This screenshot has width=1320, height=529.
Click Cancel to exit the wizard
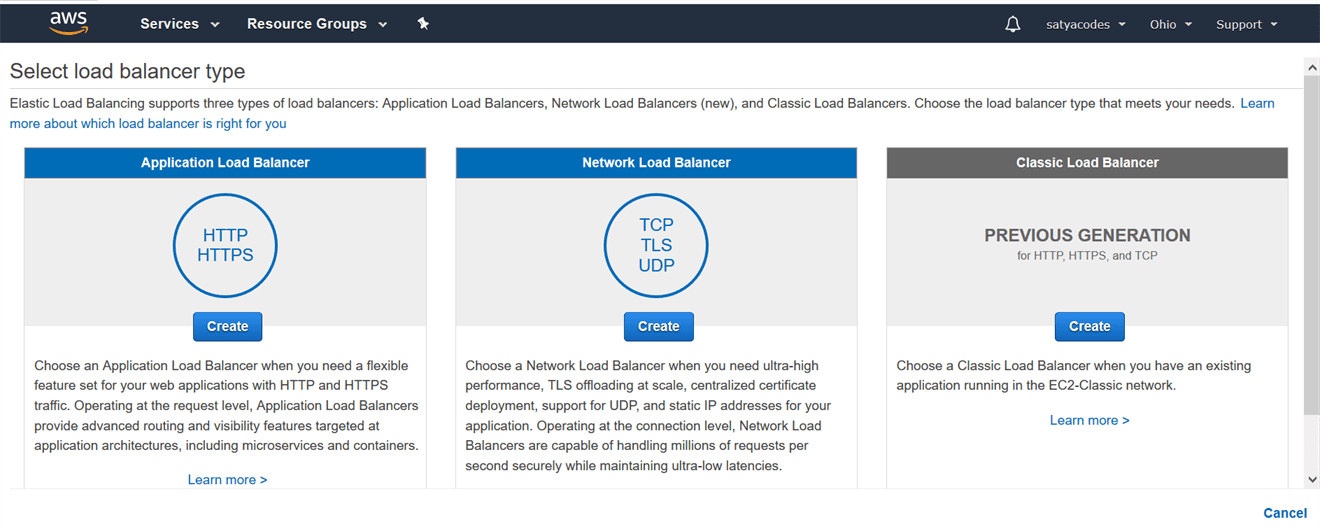(1284, 513)
